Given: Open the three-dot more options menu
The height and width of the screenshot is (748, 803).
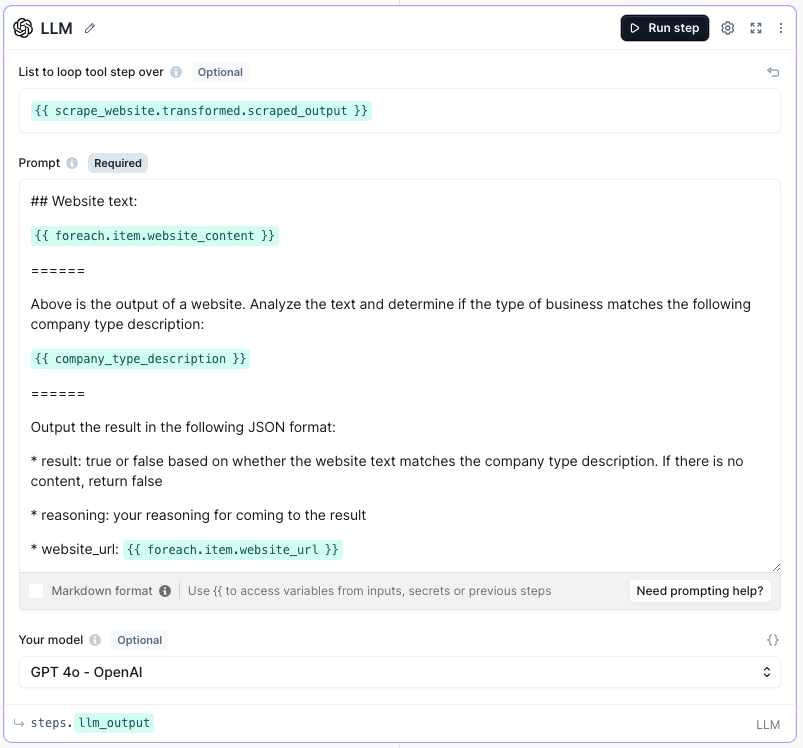Looking at the screenshot, I should [x=781, y=28].
